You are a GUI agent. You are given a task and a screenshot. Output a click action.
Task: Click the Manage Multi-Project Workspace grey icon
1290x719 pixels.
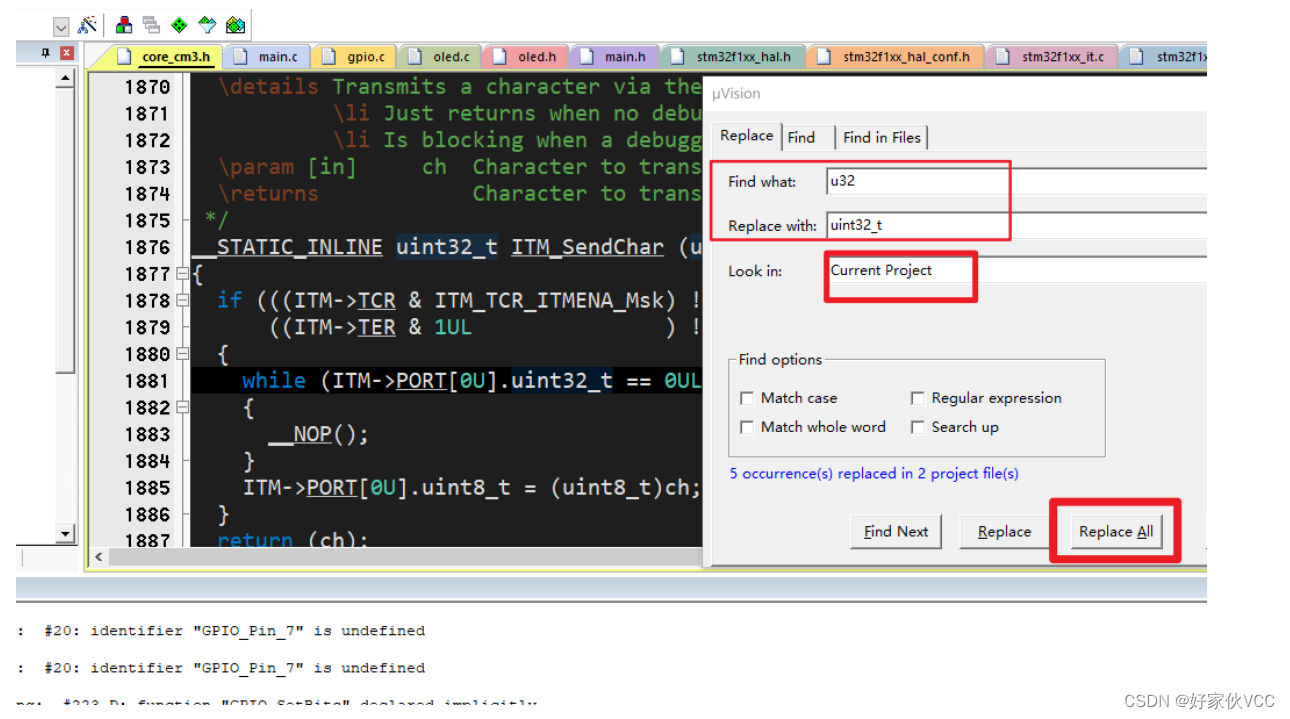click(x=151, y=24)
